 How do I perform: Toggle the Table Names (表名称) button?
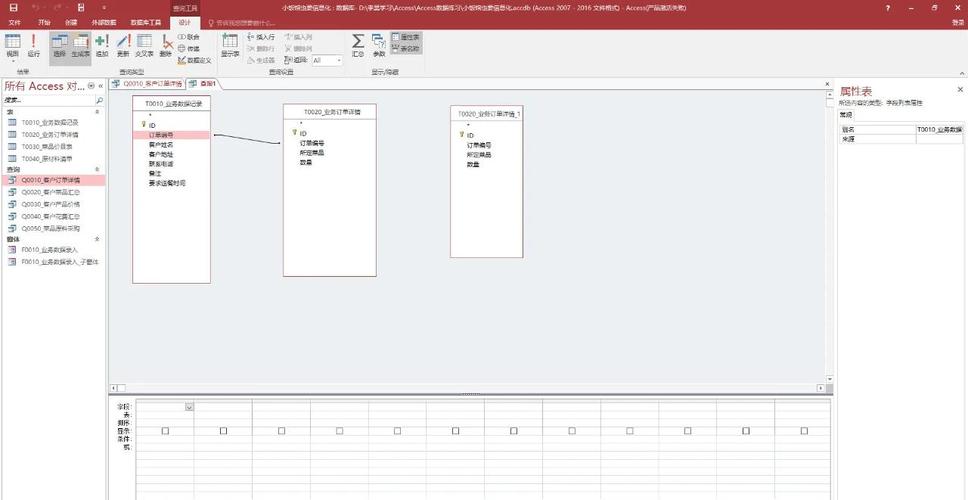pos(406,48)
